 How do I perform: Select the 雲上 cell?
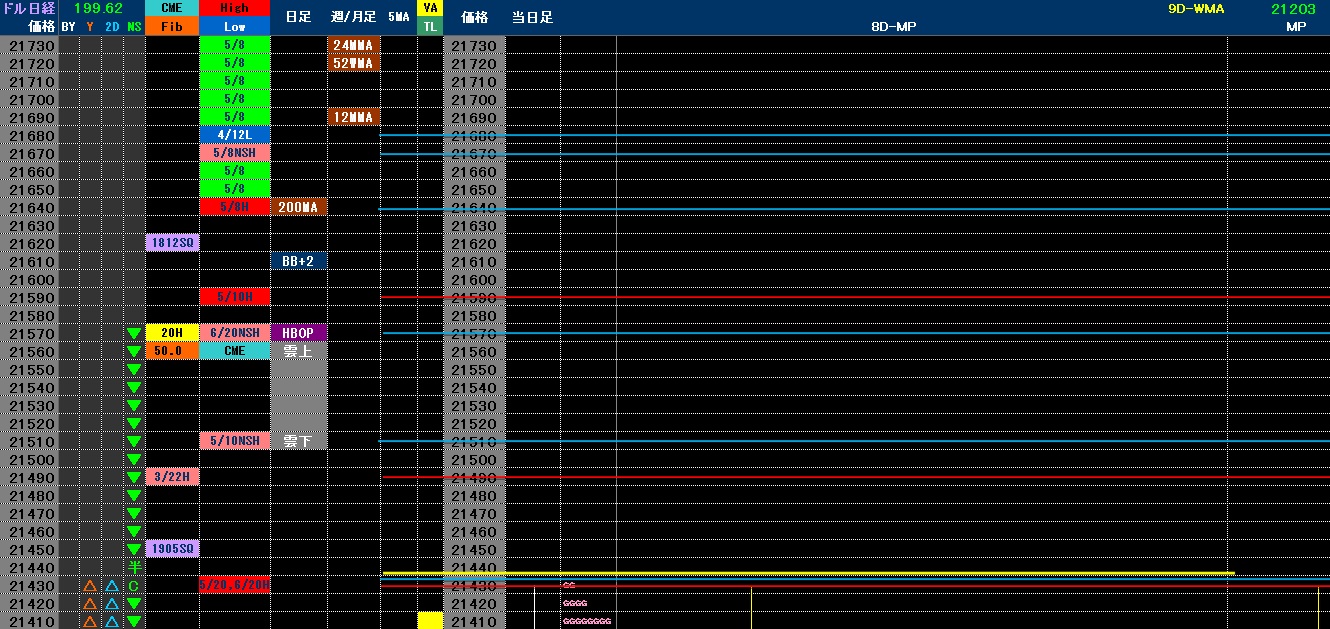pos(298,351)
